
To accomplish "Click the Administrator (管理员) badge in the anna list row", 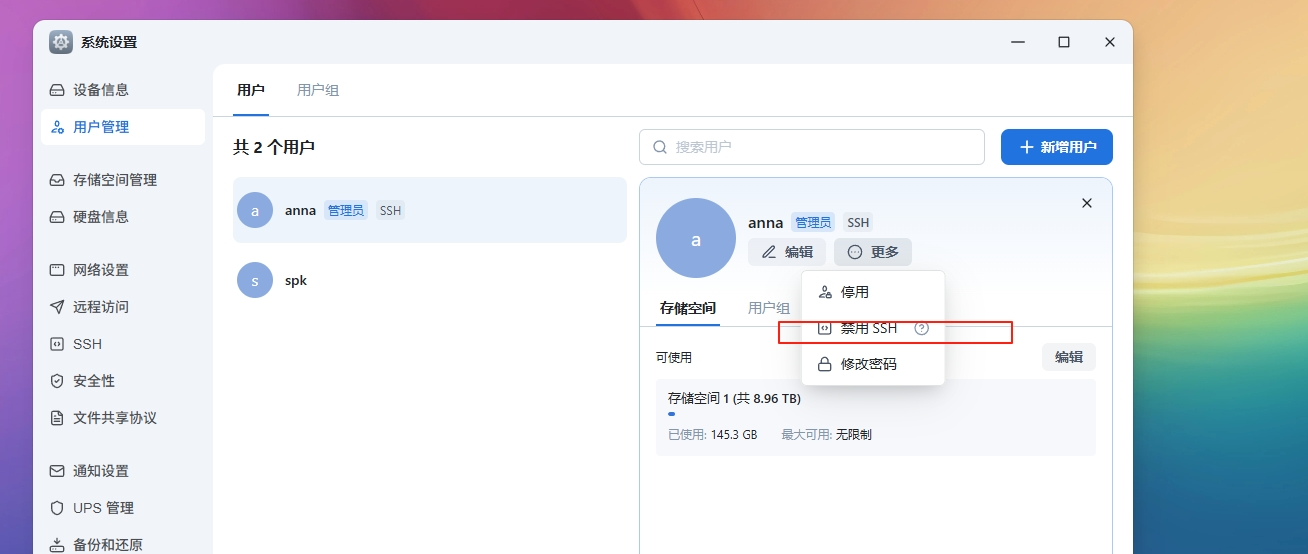I will click(x=346, y=210).
